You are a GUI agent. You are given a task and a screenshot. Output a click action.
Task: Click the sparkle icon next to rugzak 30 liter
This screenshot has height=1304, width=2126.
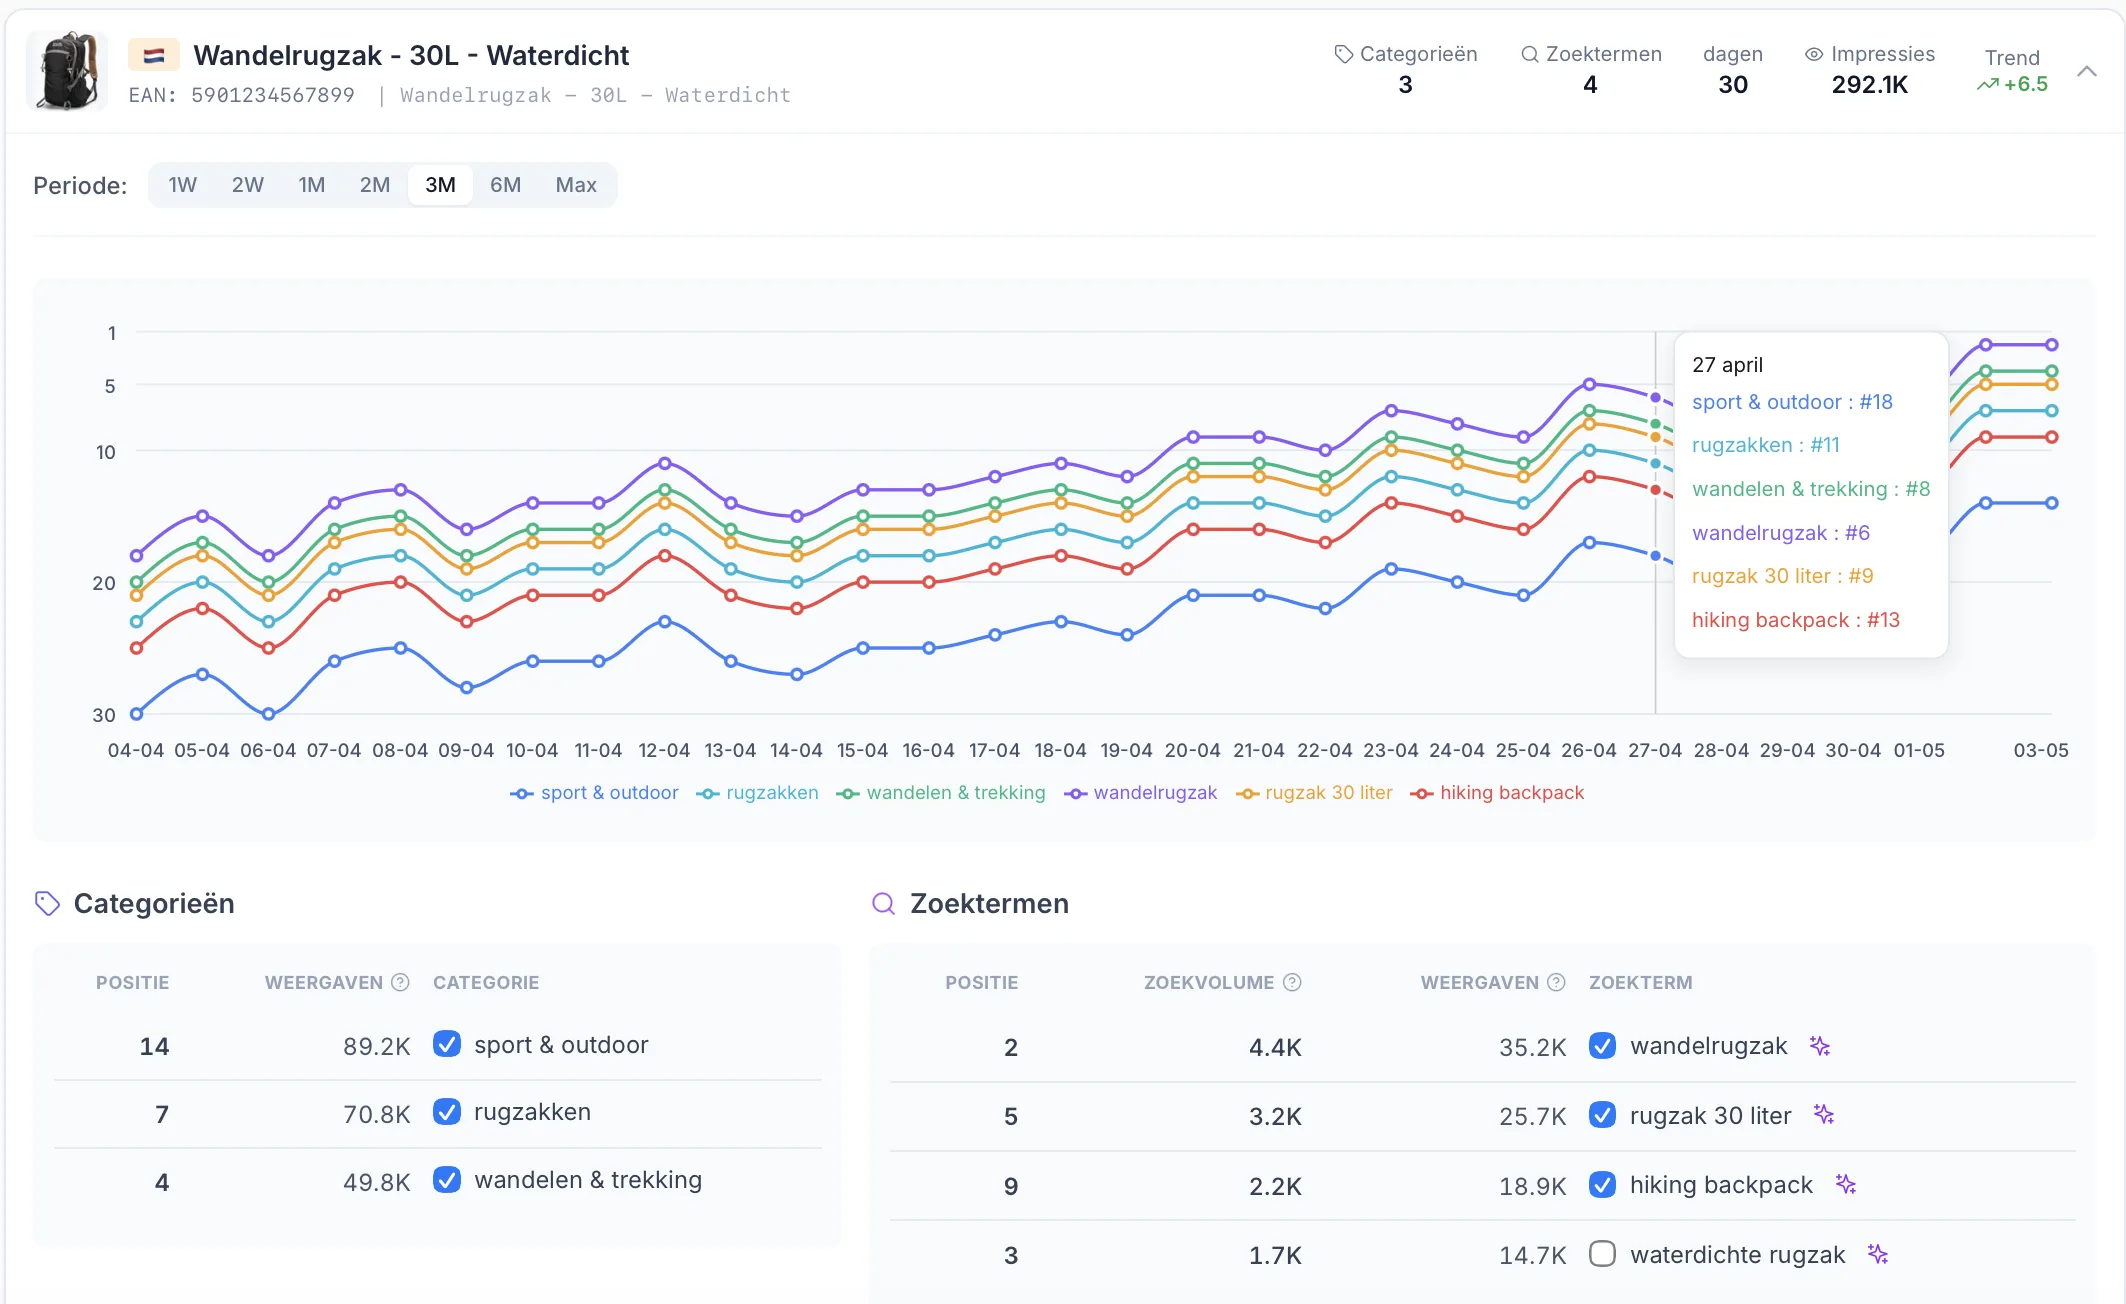[x=1824, y=1114]
